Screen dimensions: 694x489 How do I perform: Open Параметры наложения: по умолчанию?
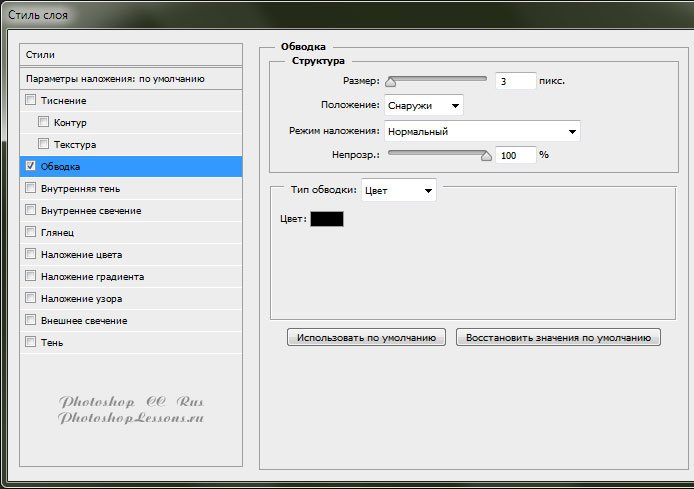coord(131,78)
